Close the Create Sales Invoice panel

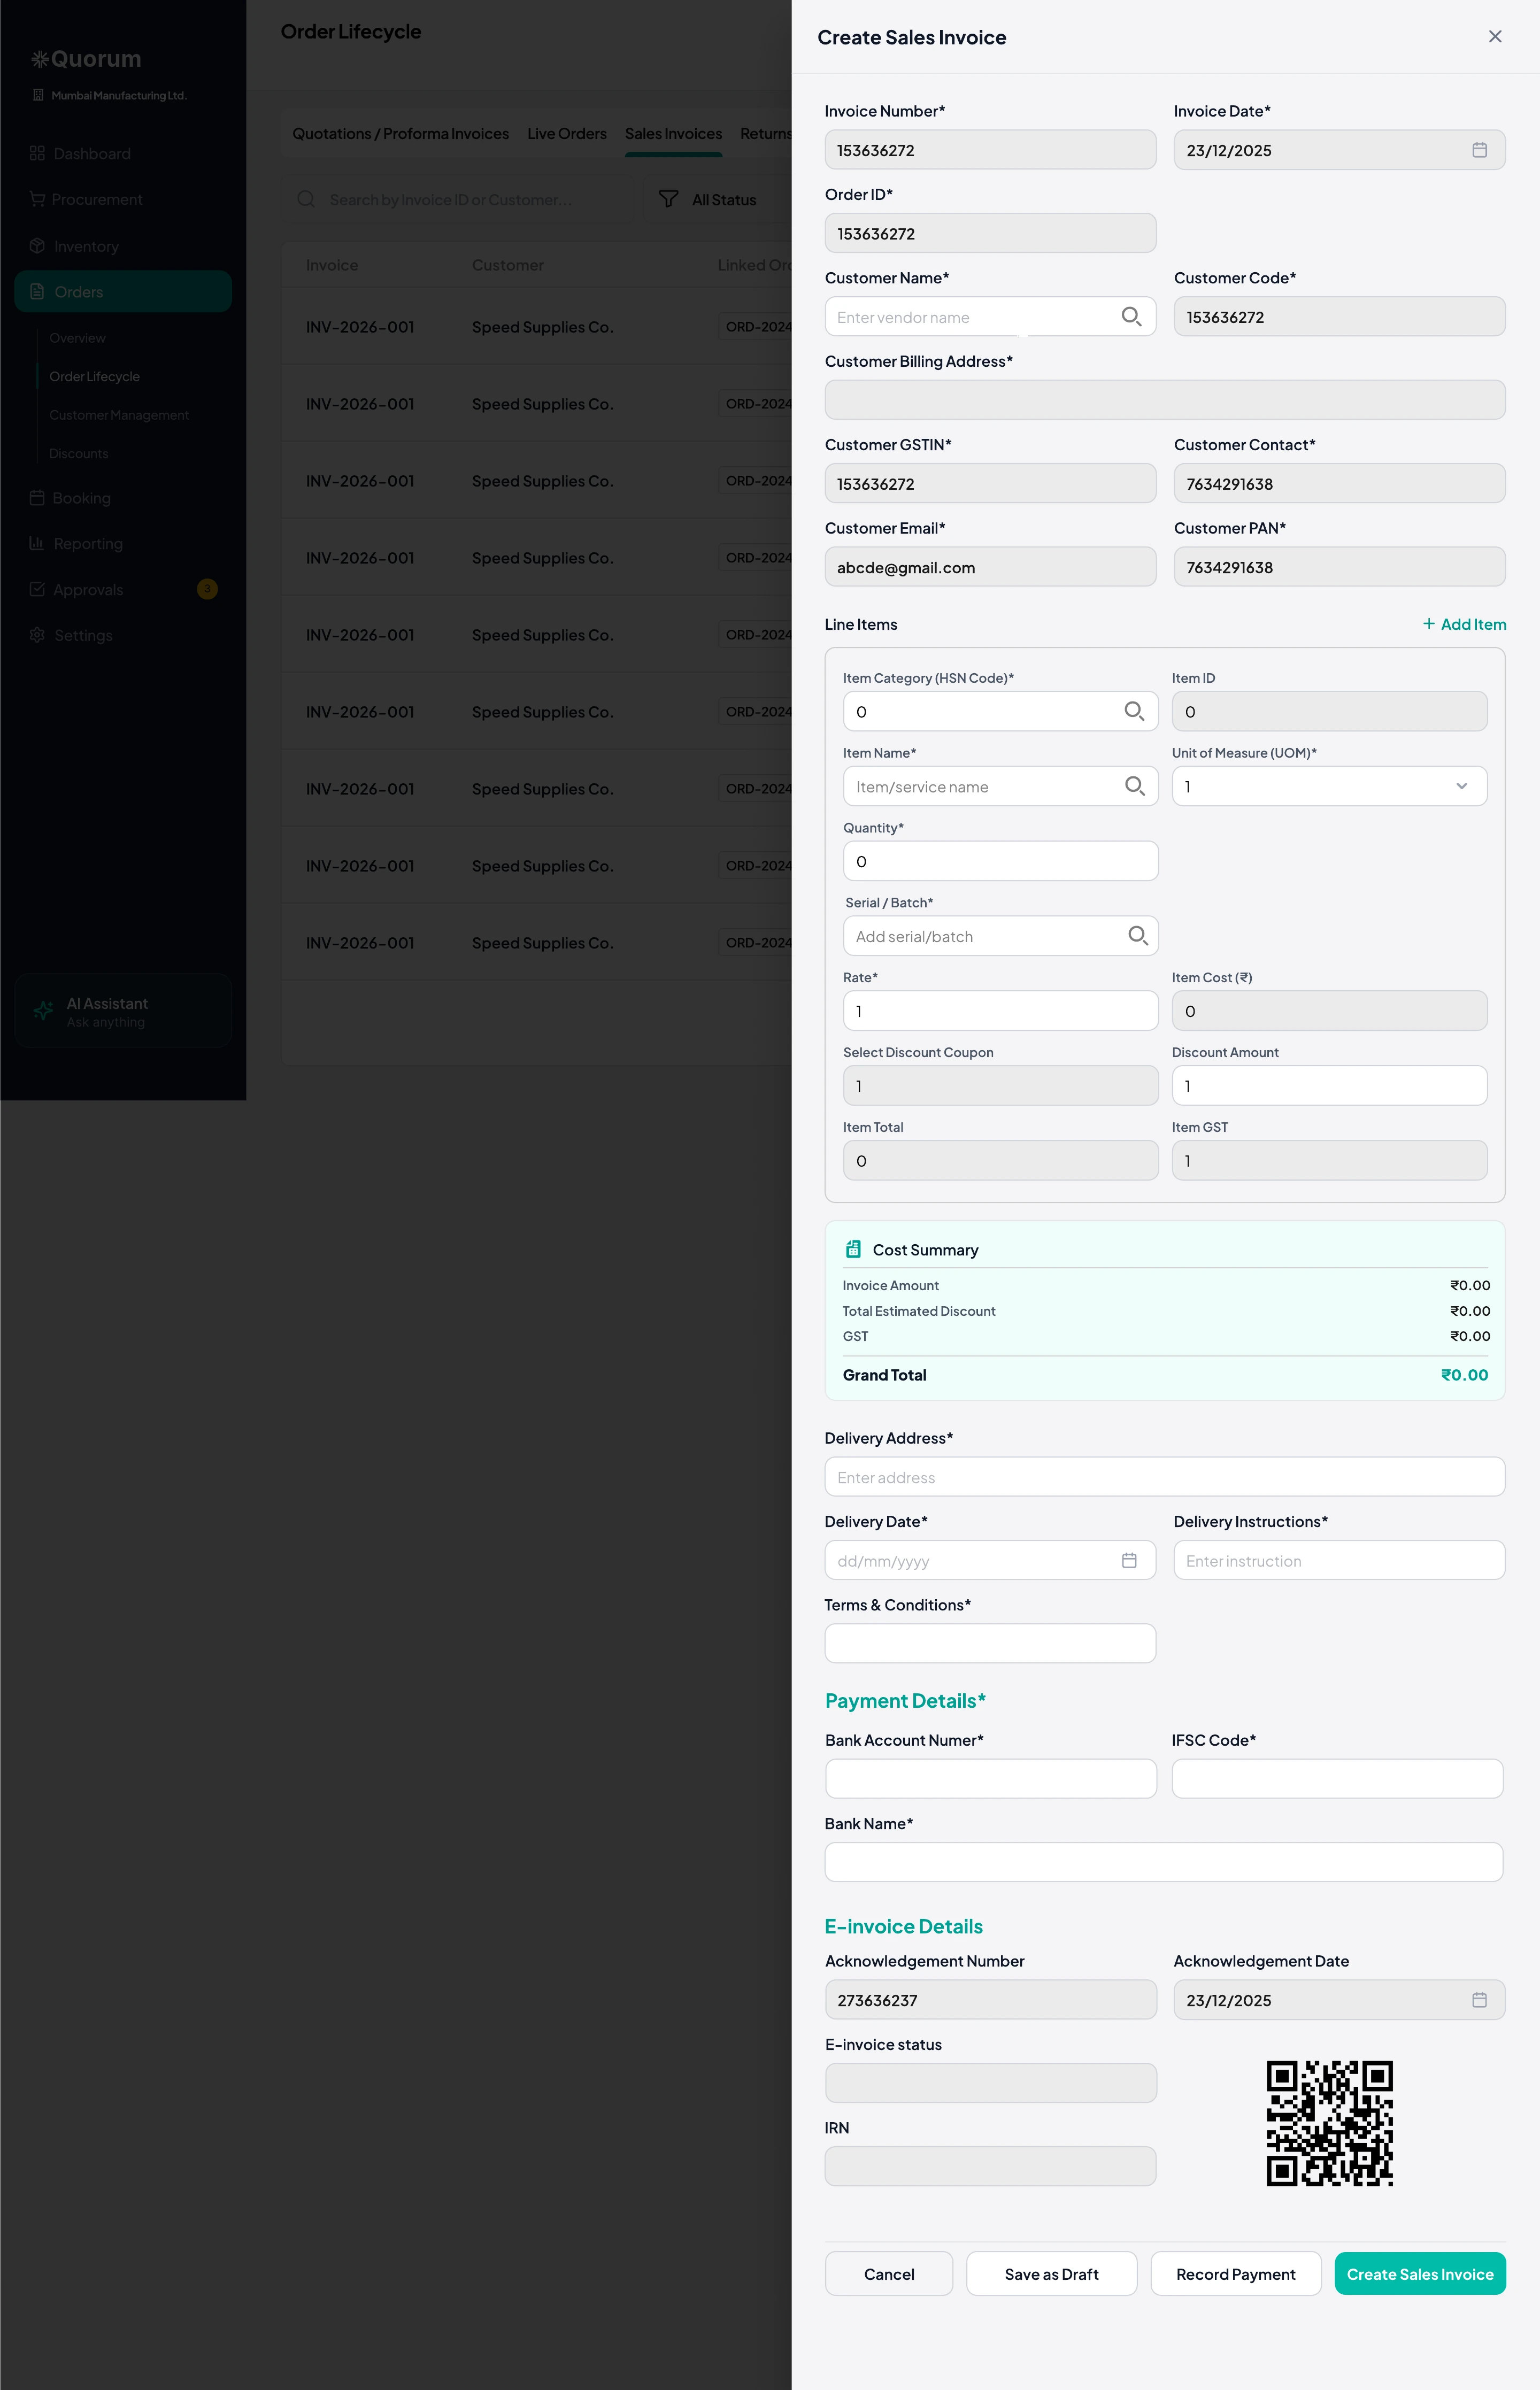pyautogui.click(x=1495, y=37)
